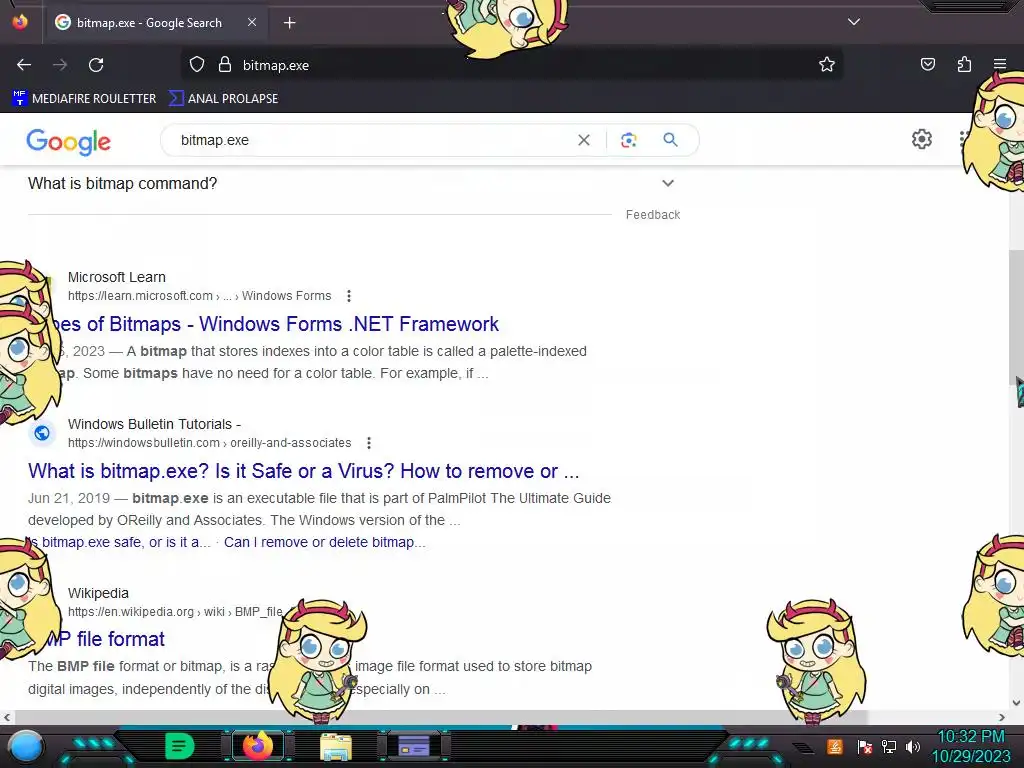Open the purple window app on taskbar
This screenshot has height=768, width=1024.
pyautogui.click(x=413, y=746)
